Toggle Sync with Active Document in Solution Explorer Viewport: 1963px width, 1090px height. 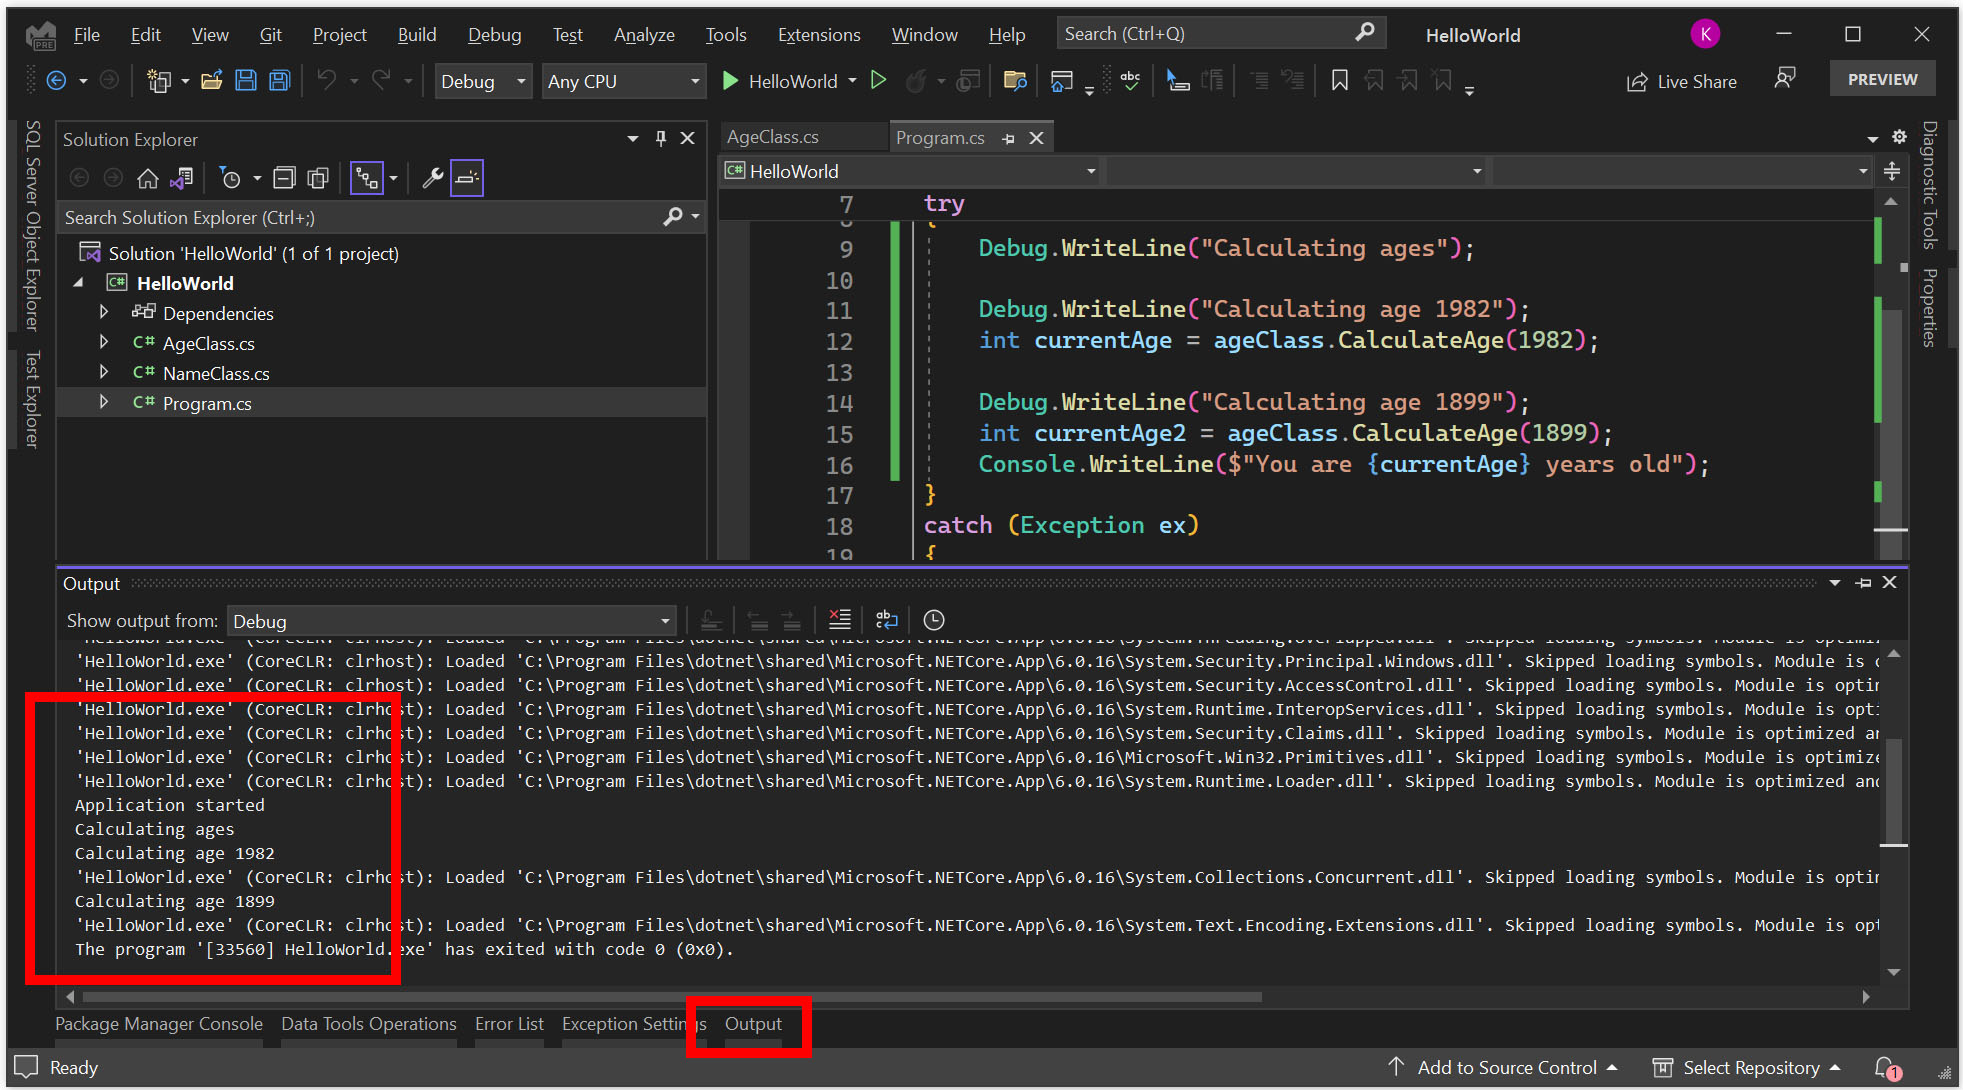tap(182, 178)
